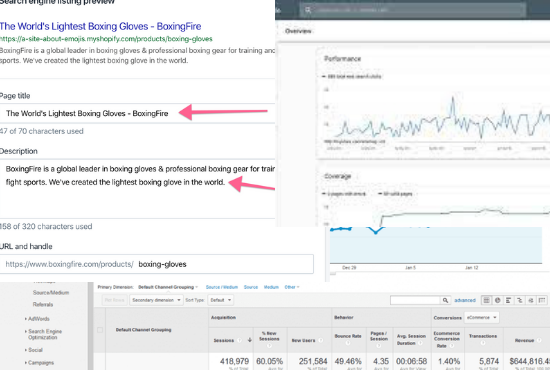This screenshot has width=550, height=370.
Task: Click help icon under Bounce Rate header
Action: [348, 343]
